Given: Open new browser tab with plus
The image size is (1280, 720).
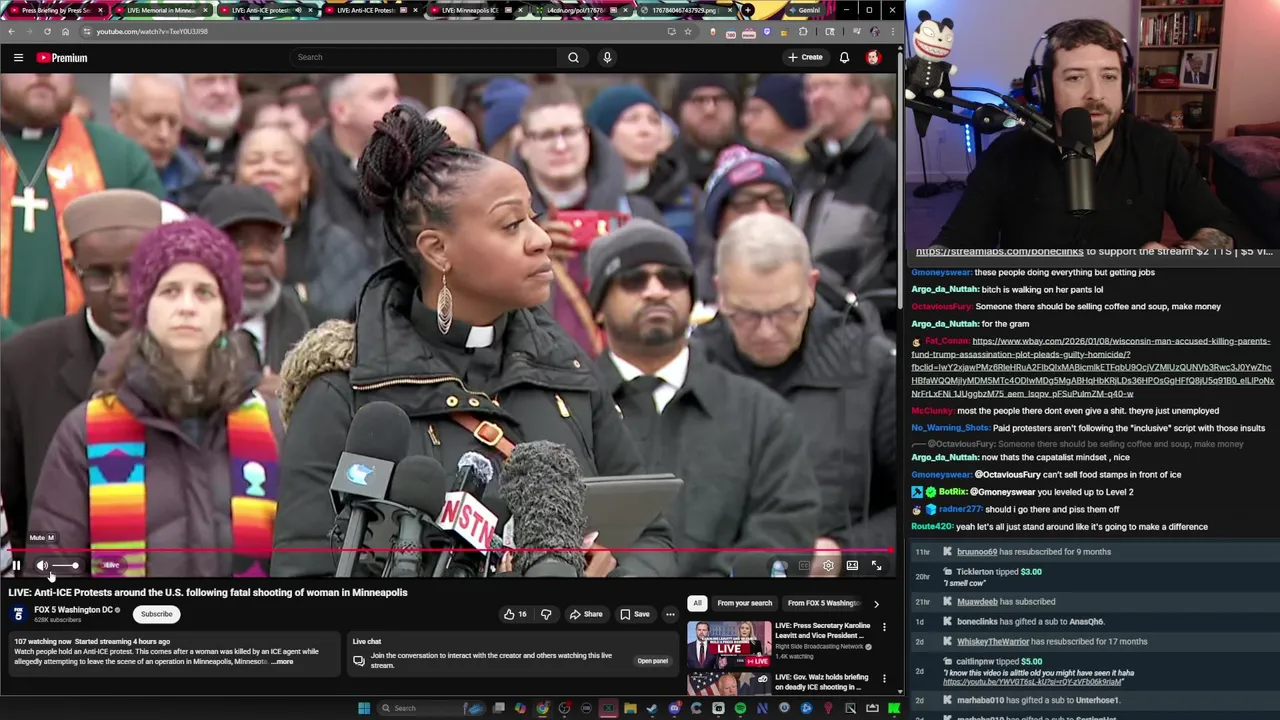Looking at the screenshot, I should tap(748, 10).
